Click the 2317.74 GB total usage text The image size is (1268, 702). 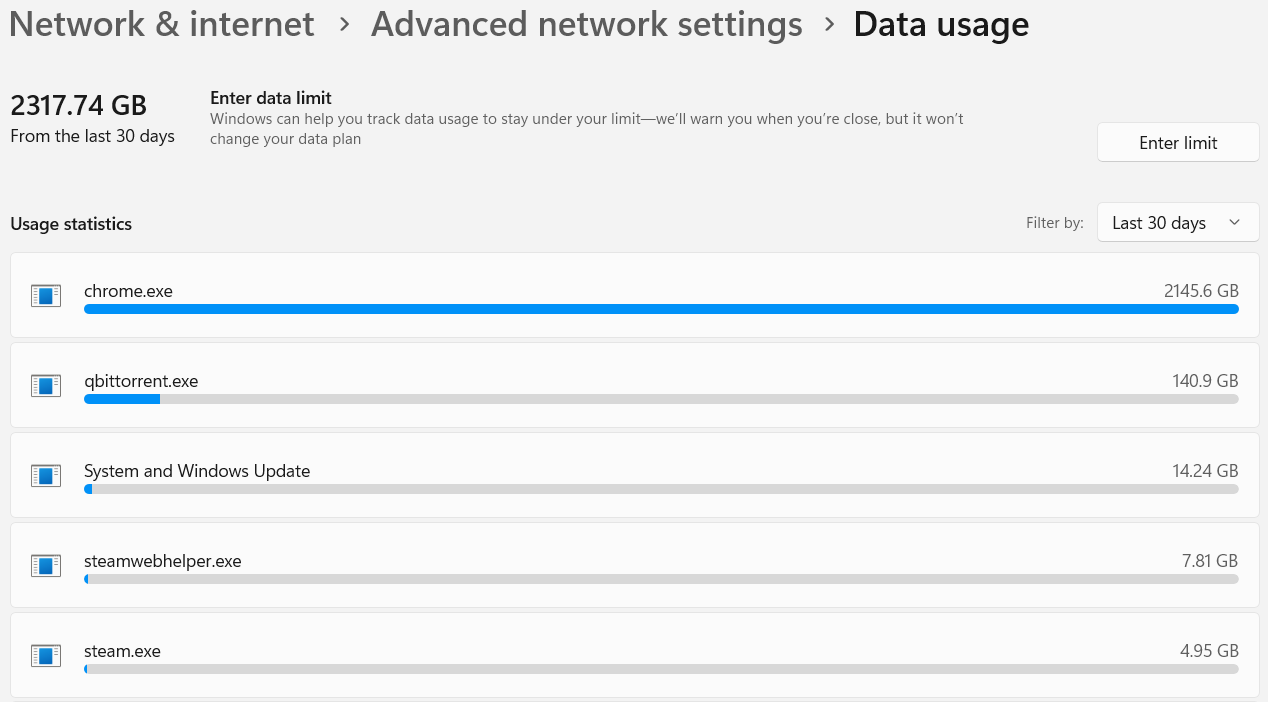click(78, 105)
